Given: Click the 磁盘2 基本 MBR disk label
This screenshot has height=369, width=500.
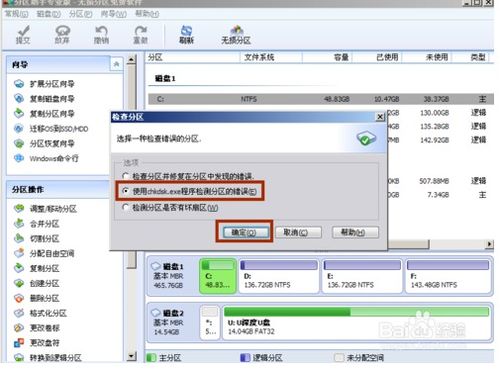Looking at the screenshot, I should [x=169, y=322].
